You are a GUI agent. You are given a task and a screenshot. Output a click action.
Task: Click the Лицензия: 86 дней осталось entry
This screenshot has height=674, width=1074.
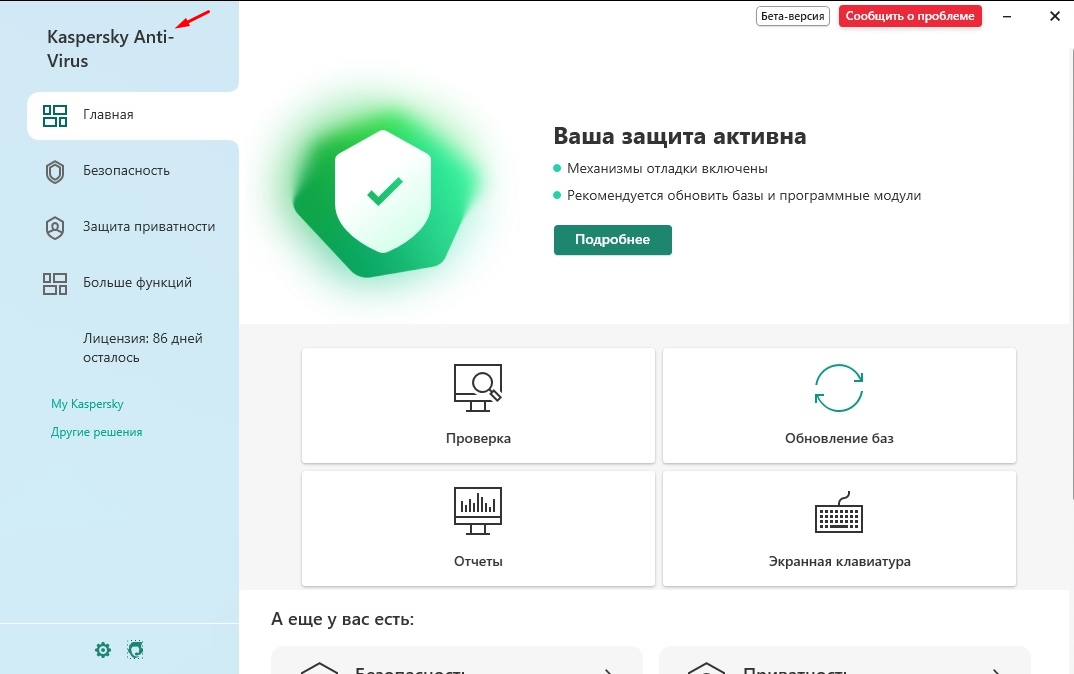coord(142,348)
